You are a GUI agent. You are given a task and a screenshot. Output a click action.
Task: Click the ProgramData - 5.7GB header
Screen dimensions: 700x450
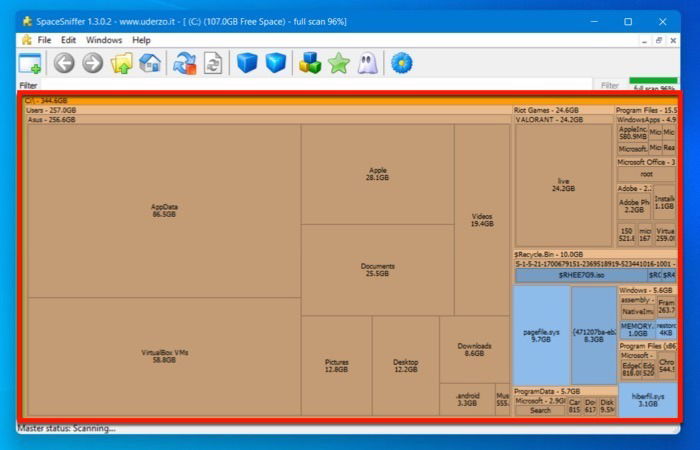(x=565, y=391)
